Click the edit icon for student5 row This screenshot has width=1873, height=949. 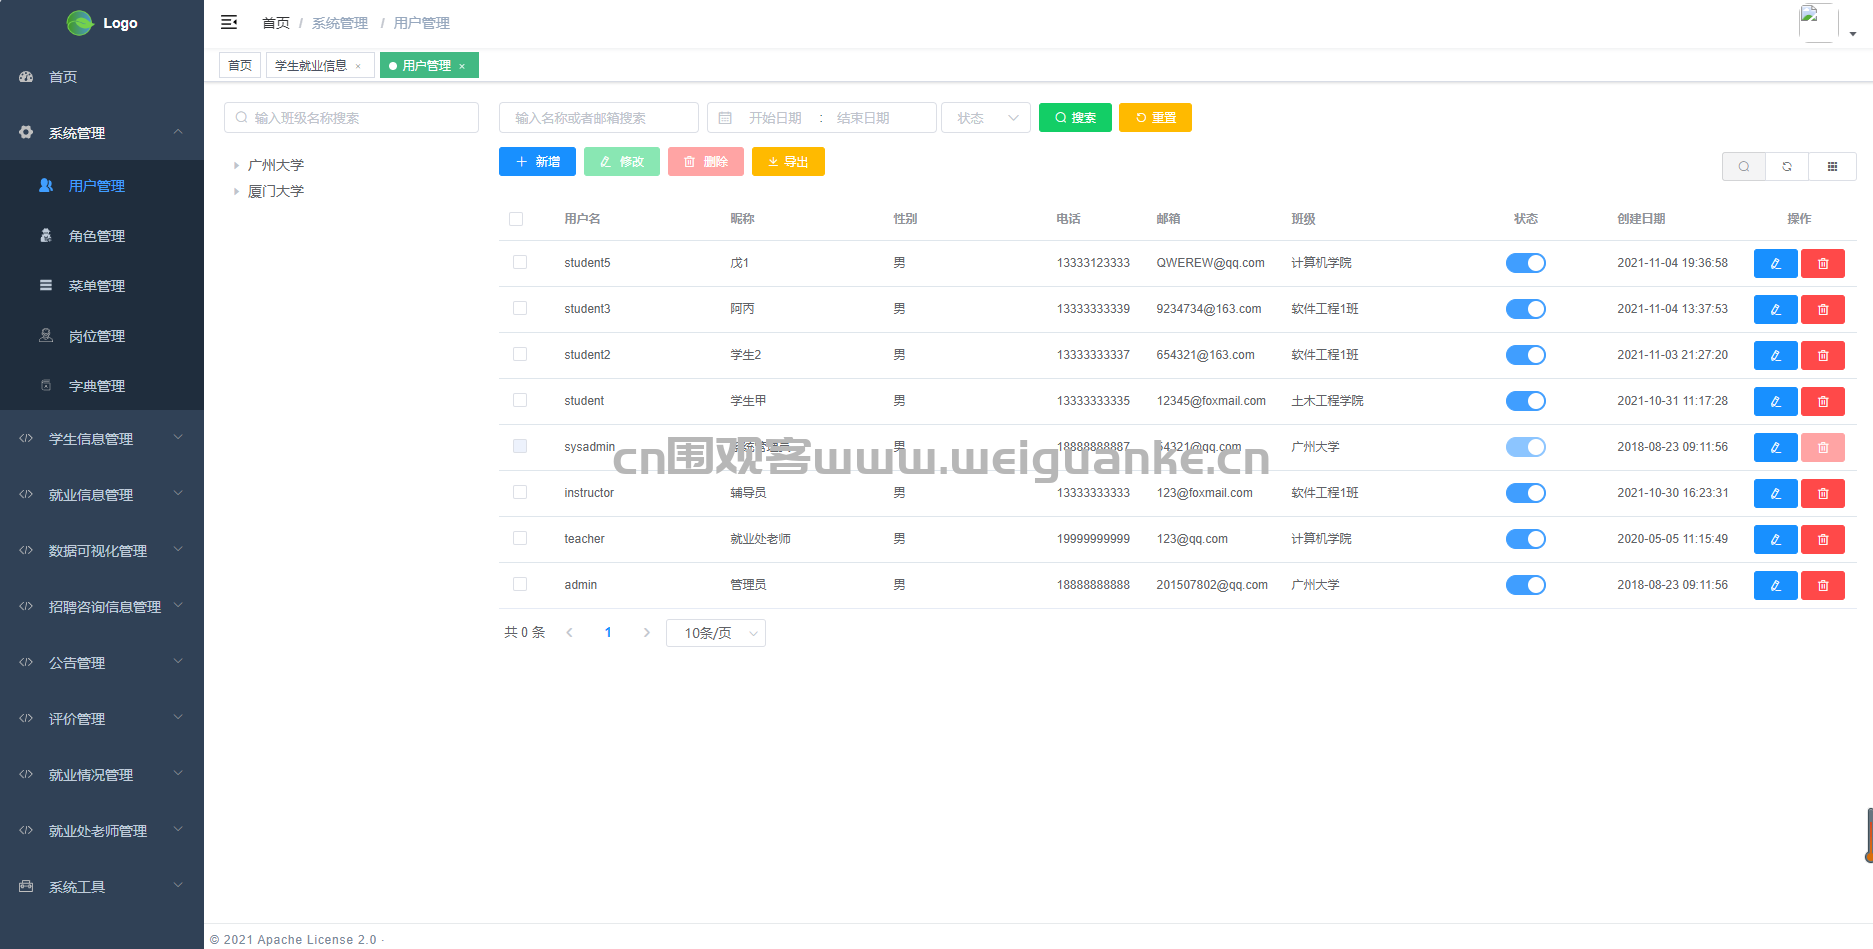pyautogui.click(x=1775, y=264)
